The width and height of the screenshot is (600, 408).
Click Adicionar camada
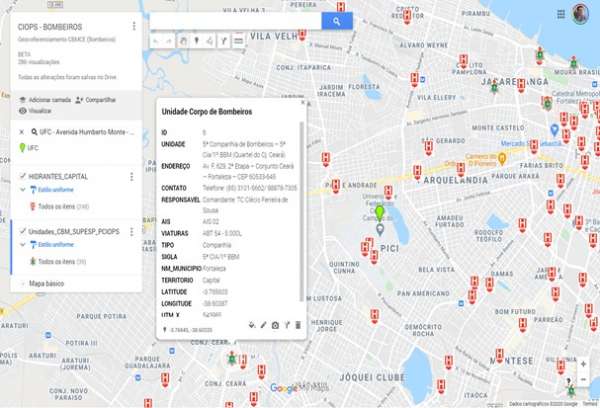(x=46, y=100)
